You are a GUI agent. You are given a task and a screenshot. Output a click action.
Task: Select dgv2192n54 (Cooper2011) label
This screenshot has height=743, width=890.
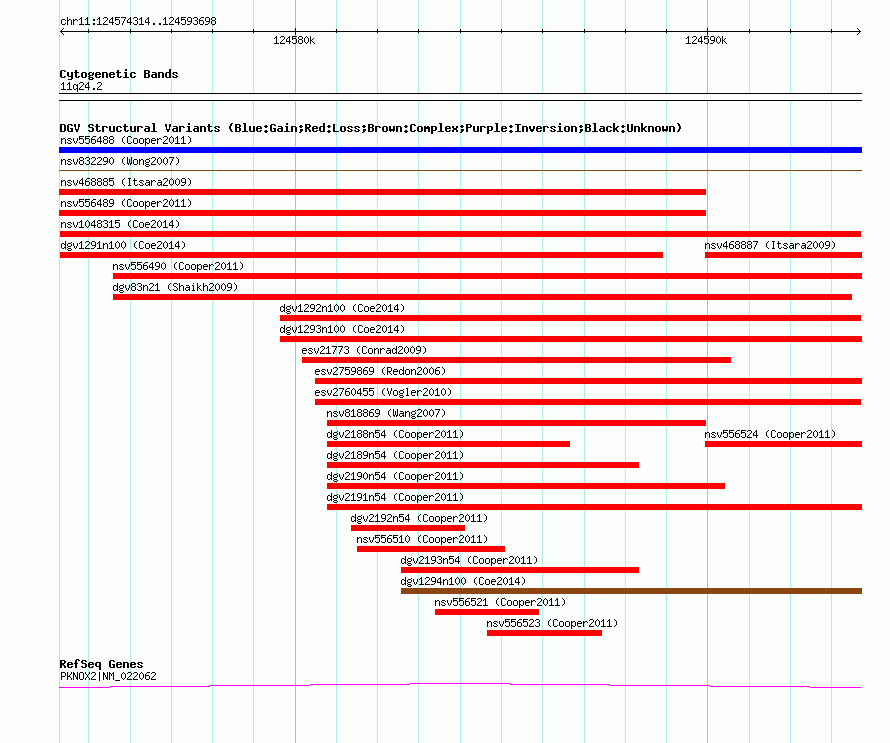pos(419,518)
